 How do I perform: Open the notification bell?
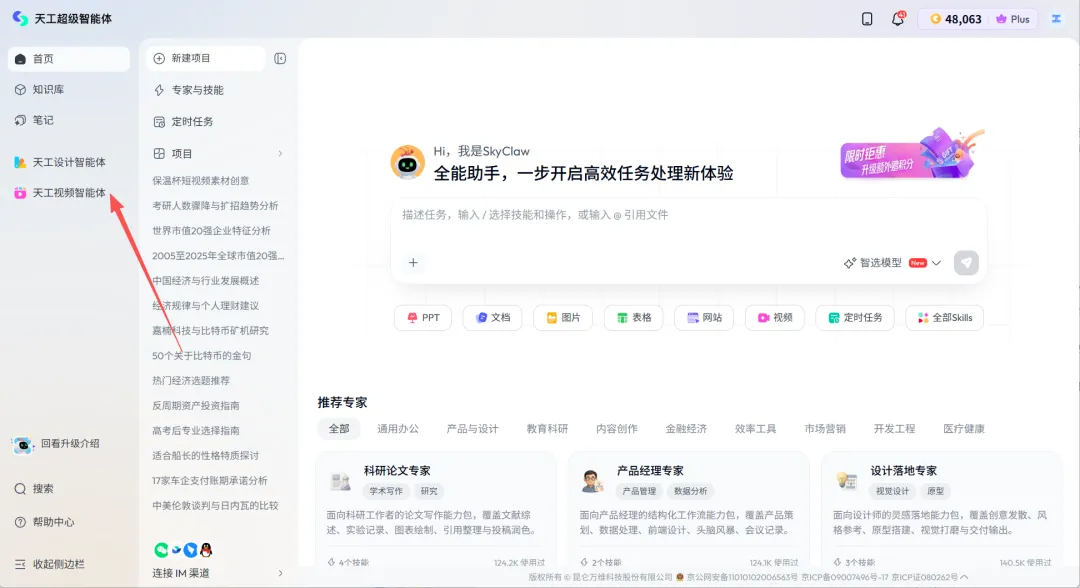click(x=898, y=19)
